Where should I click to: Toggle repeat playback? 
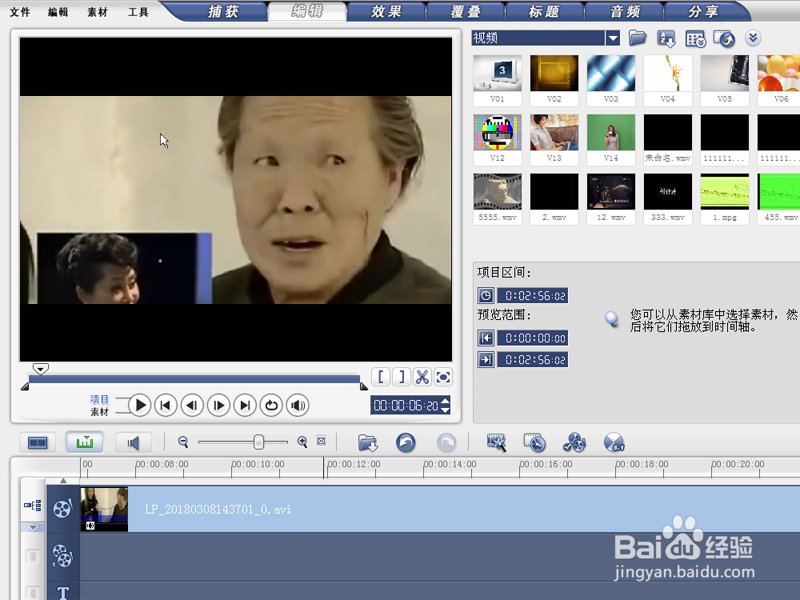[271, 406]
